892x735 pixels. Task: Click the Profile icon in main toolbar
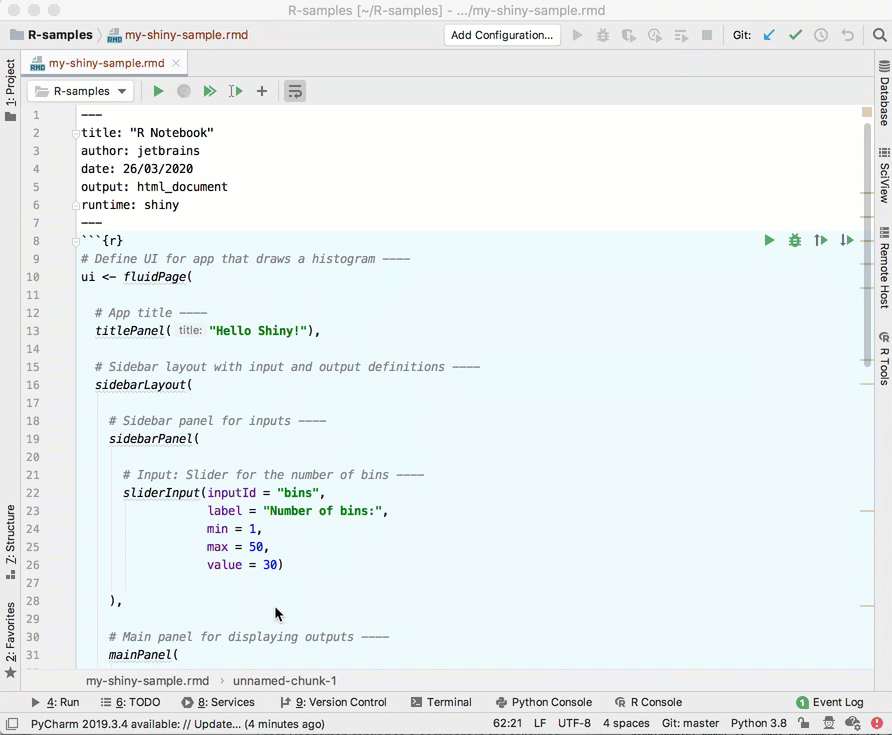655,35
